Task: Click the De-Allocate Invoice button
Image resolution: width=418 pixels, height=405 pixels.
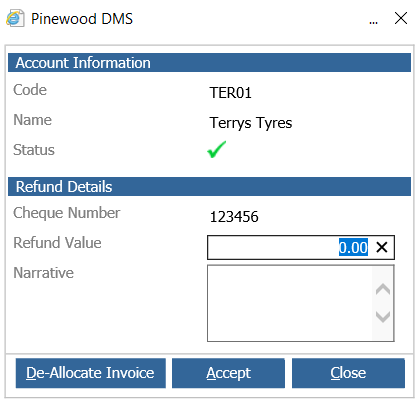Action: (91, 373)
